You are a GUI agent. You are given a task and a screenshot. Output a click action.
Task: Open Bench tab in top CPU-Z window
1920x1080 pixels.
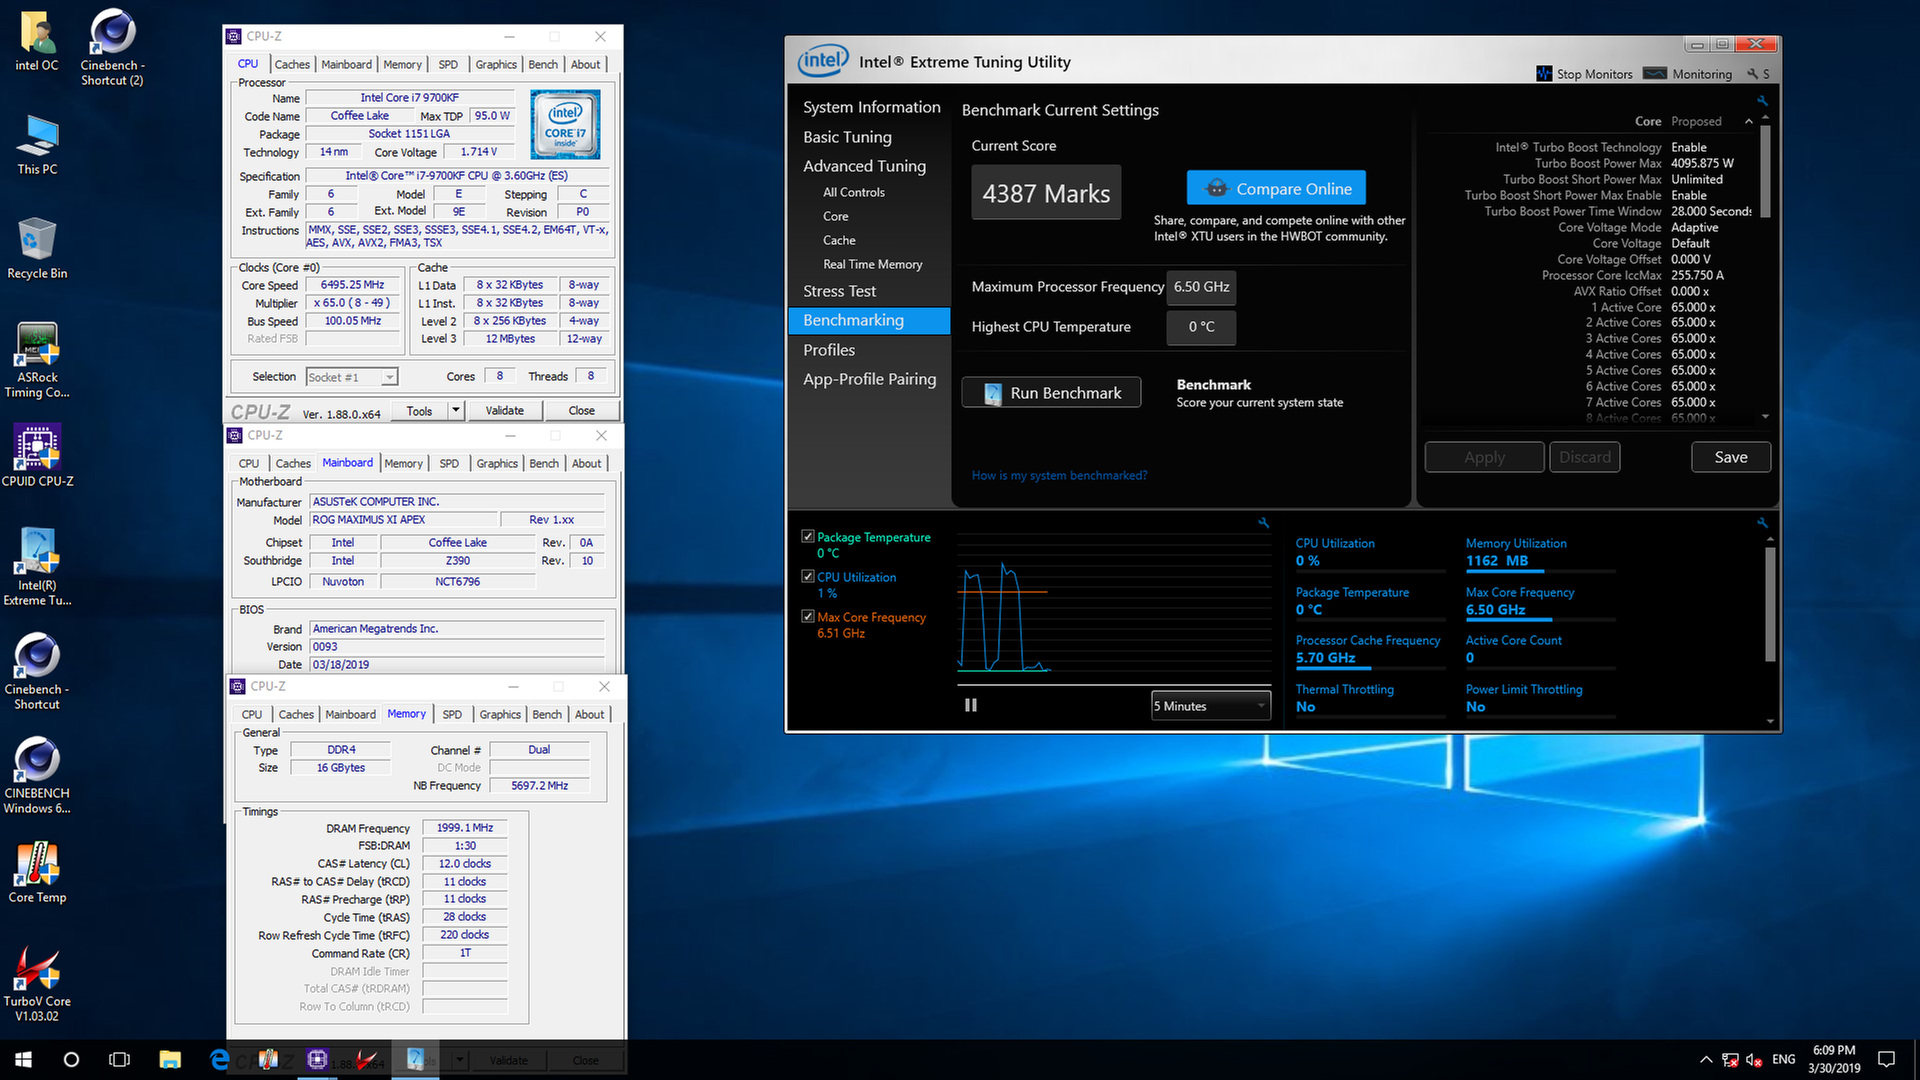click(x=543, y=64)
